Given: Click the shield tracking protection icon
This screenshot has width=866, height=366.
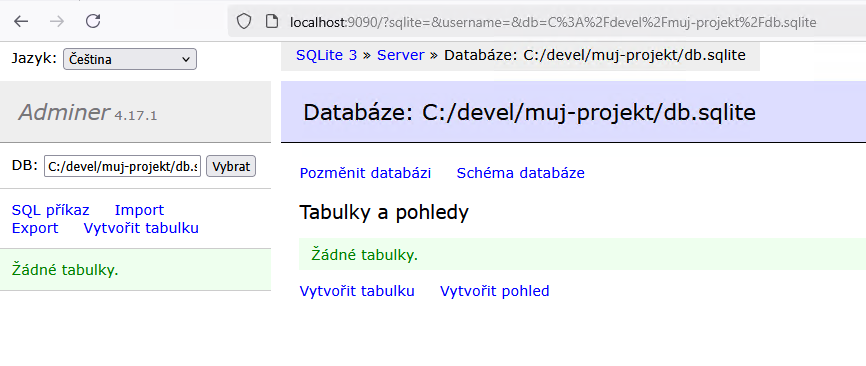Looking at the screenshot, I should pos(244,22).
